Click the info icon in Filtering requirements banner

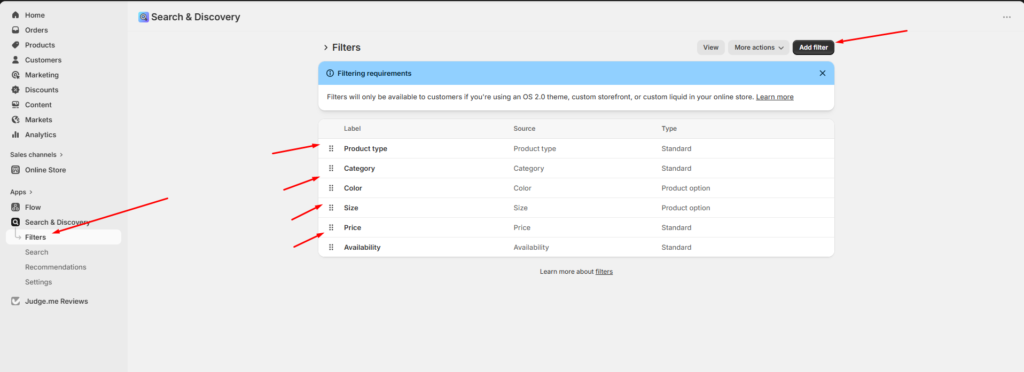[330, 73]
